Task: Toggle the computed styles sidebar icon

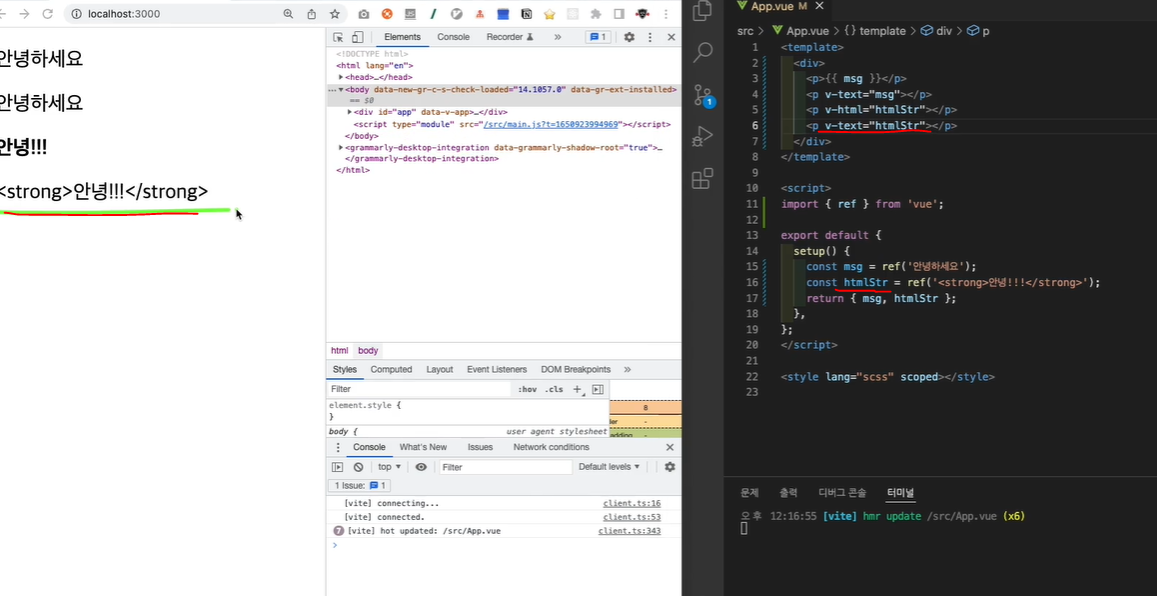Action: tap(598, 389)
